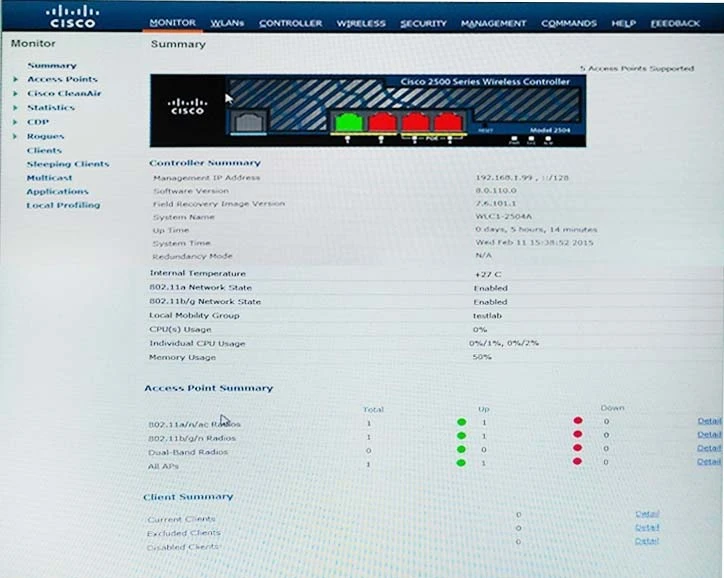
Task: Expand the Rogues sidebar section
Action: pos(45,136)
